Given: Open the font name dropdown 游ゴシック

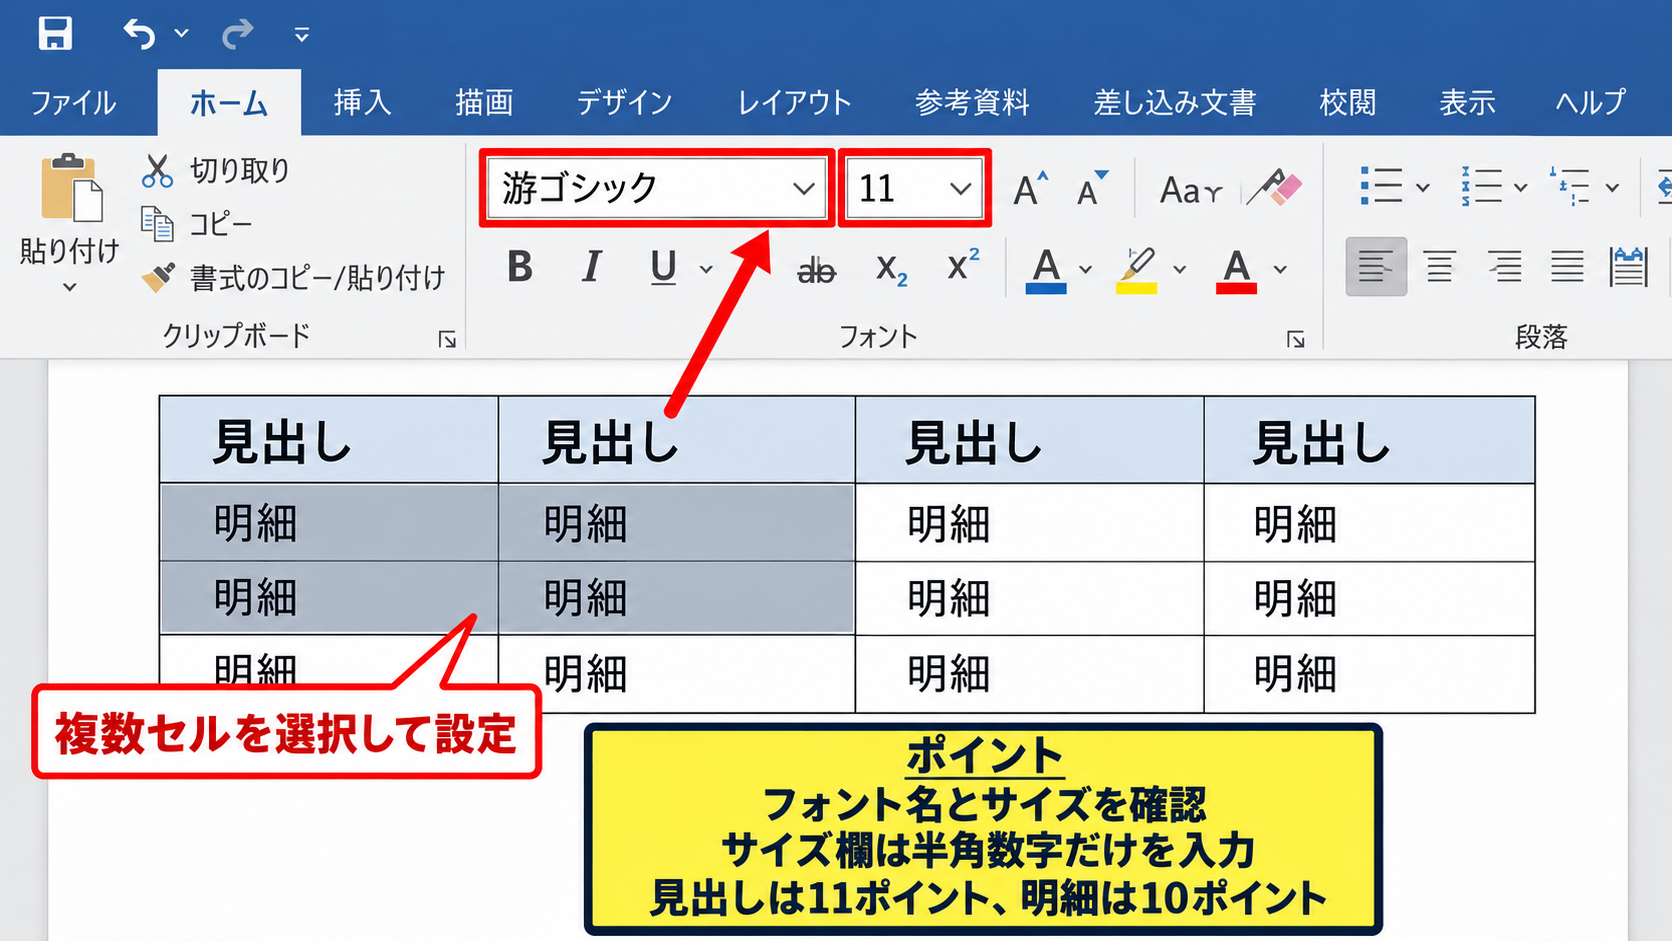Looking at the screenshot, I should [803, 188].
